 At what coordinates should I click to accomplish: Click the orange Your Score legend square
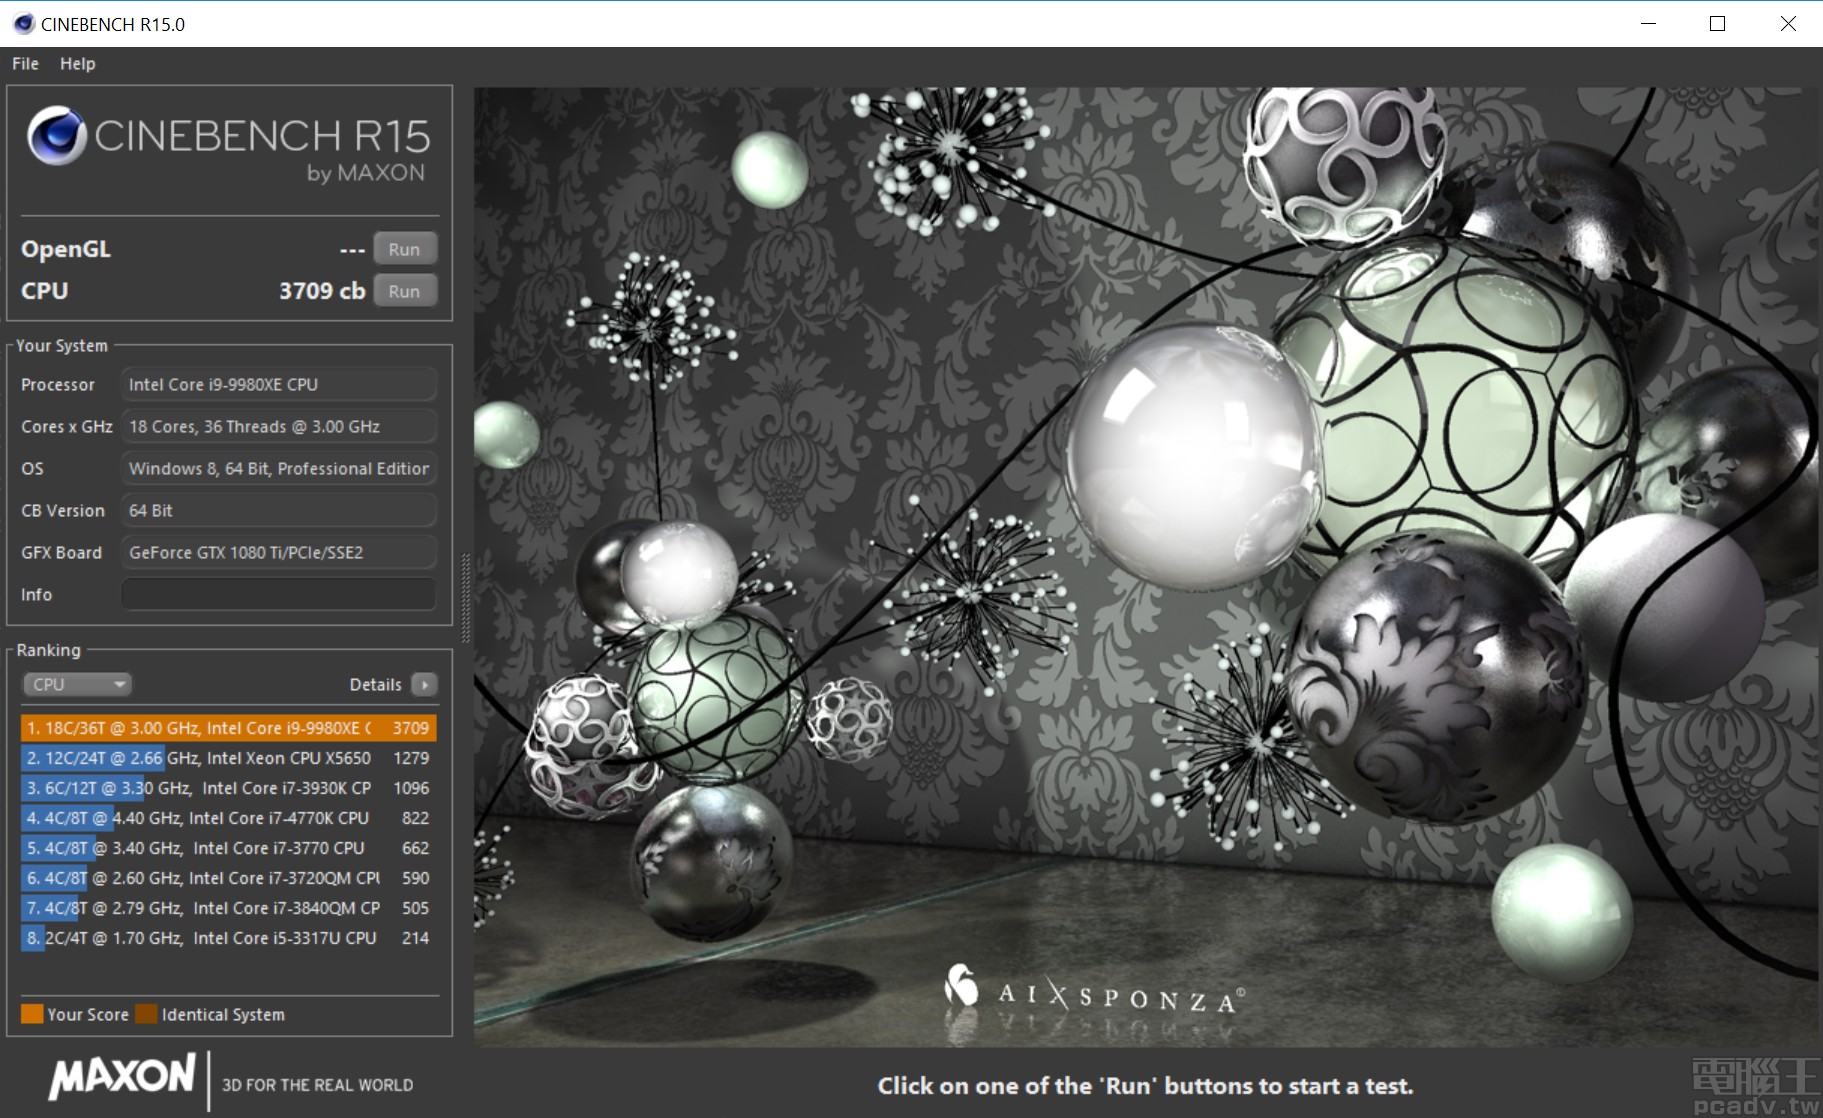pyautogui.click(x=32, y=1013)
